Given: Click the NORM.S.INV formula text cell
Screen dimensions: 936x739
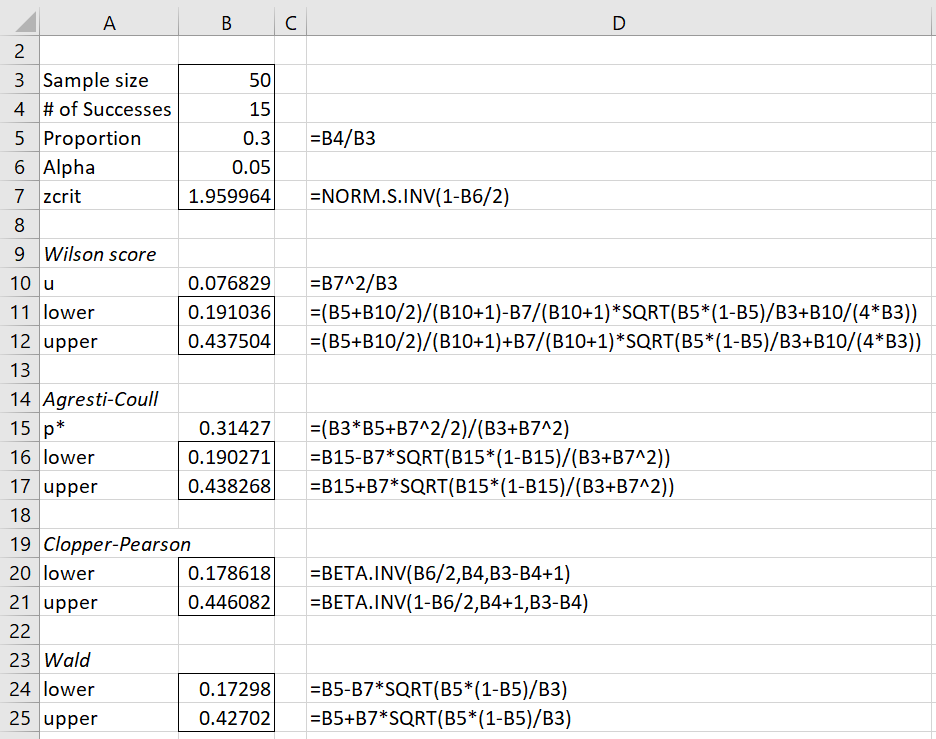Looking at the screenshot, I should coord(619,196).
